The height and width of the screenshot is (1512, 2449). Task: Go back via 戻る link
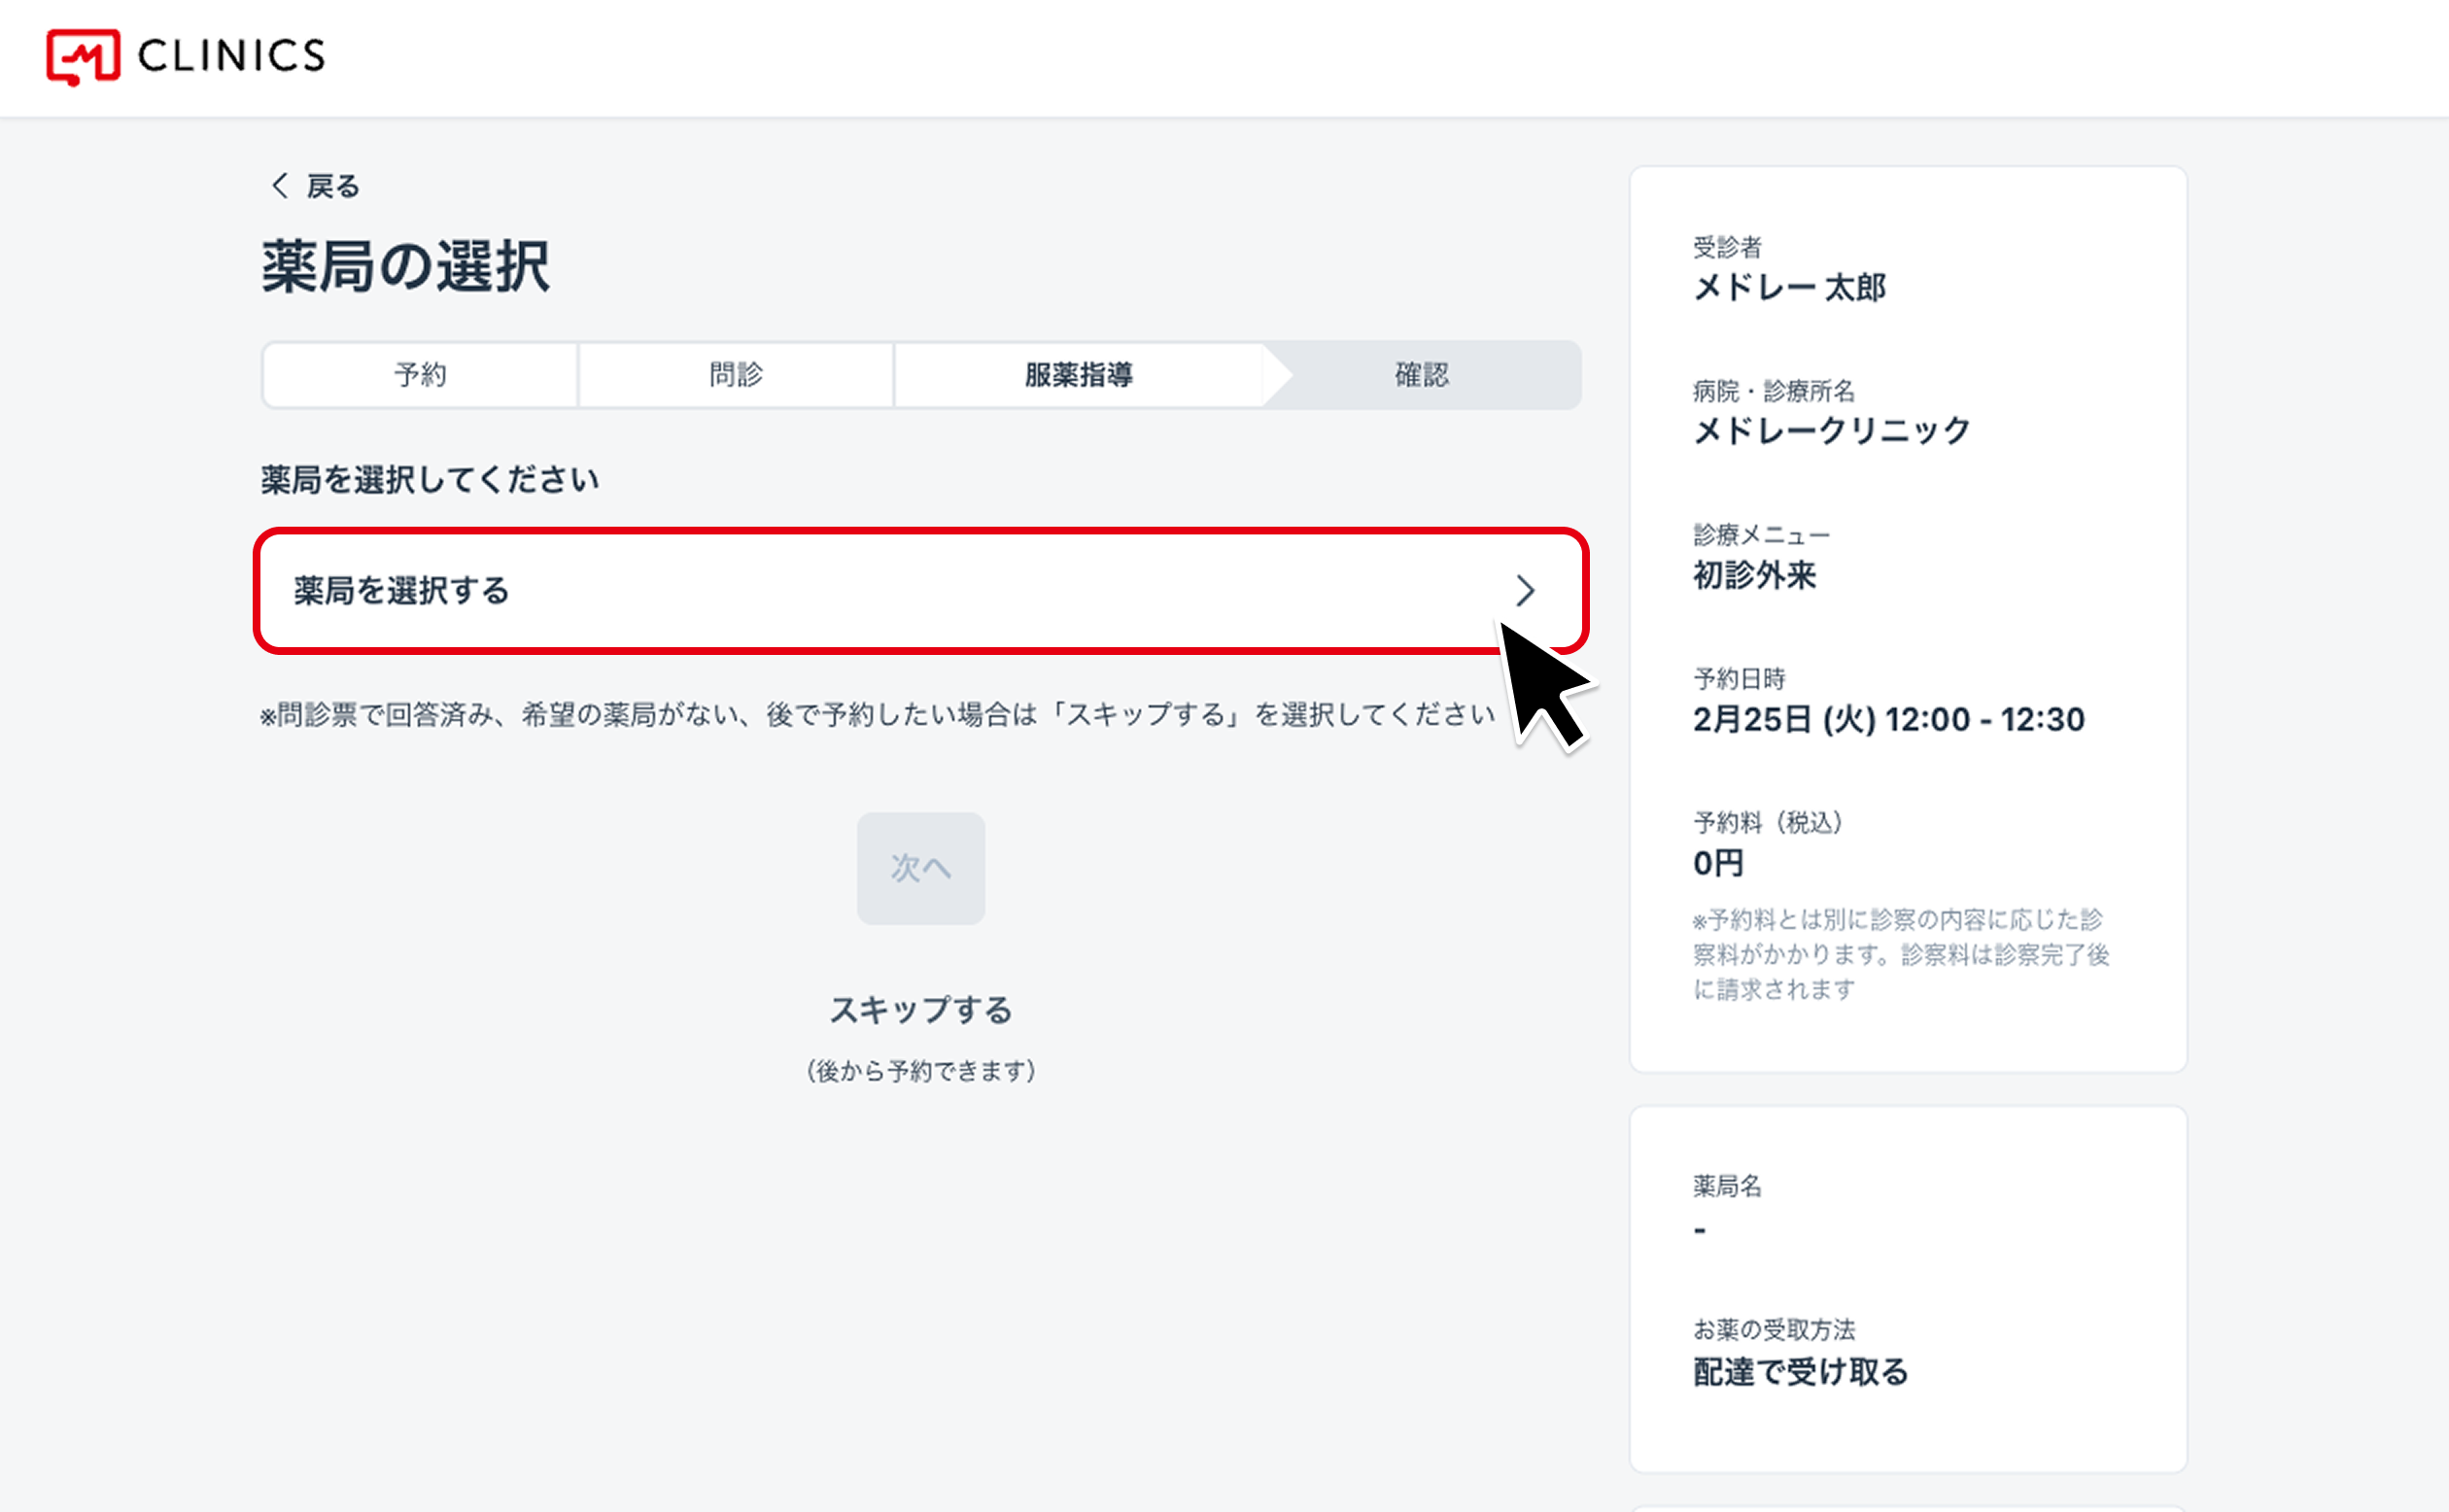[x=332, y=186]
